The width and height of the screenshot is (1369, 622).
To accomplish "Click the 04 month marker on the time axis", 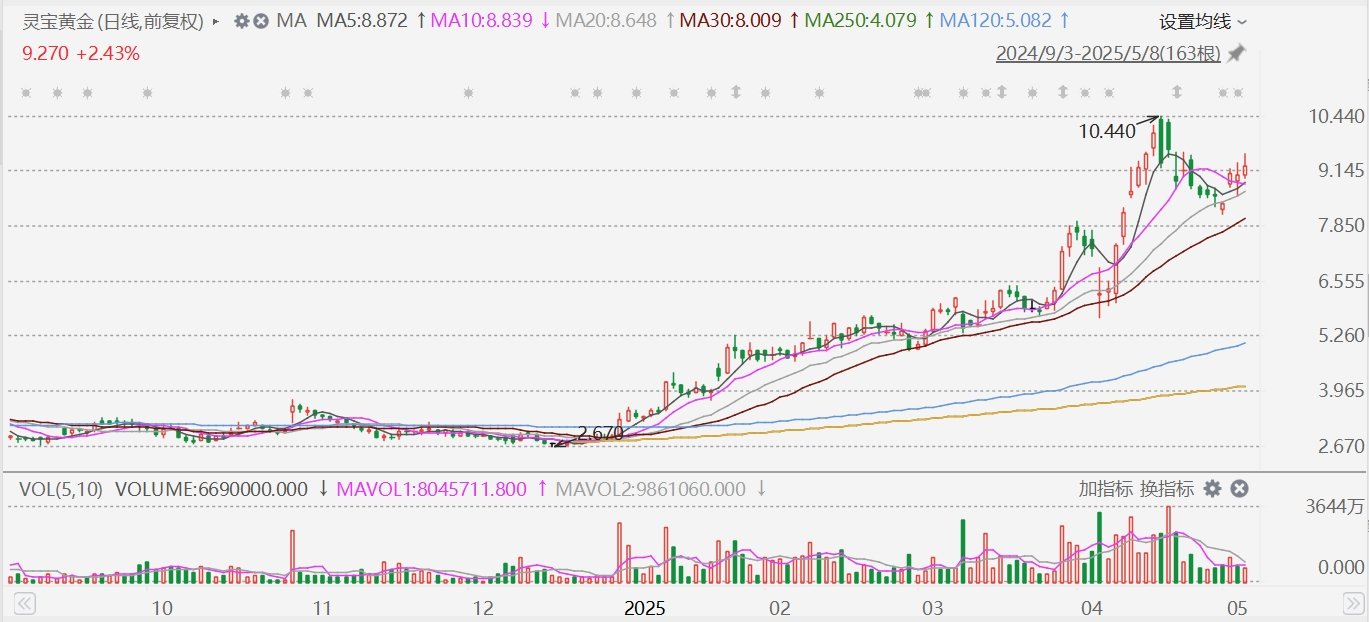I will 1092,608.
